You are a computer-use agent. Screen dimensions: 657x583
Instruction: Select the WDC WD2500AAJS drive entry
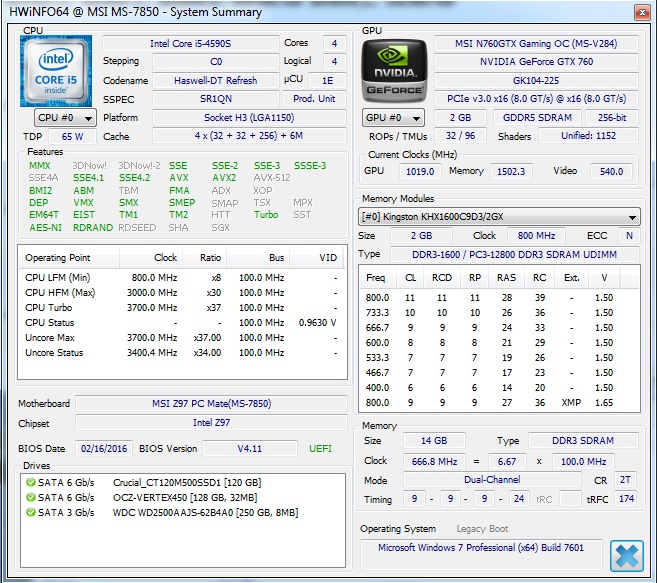point(183,512)
